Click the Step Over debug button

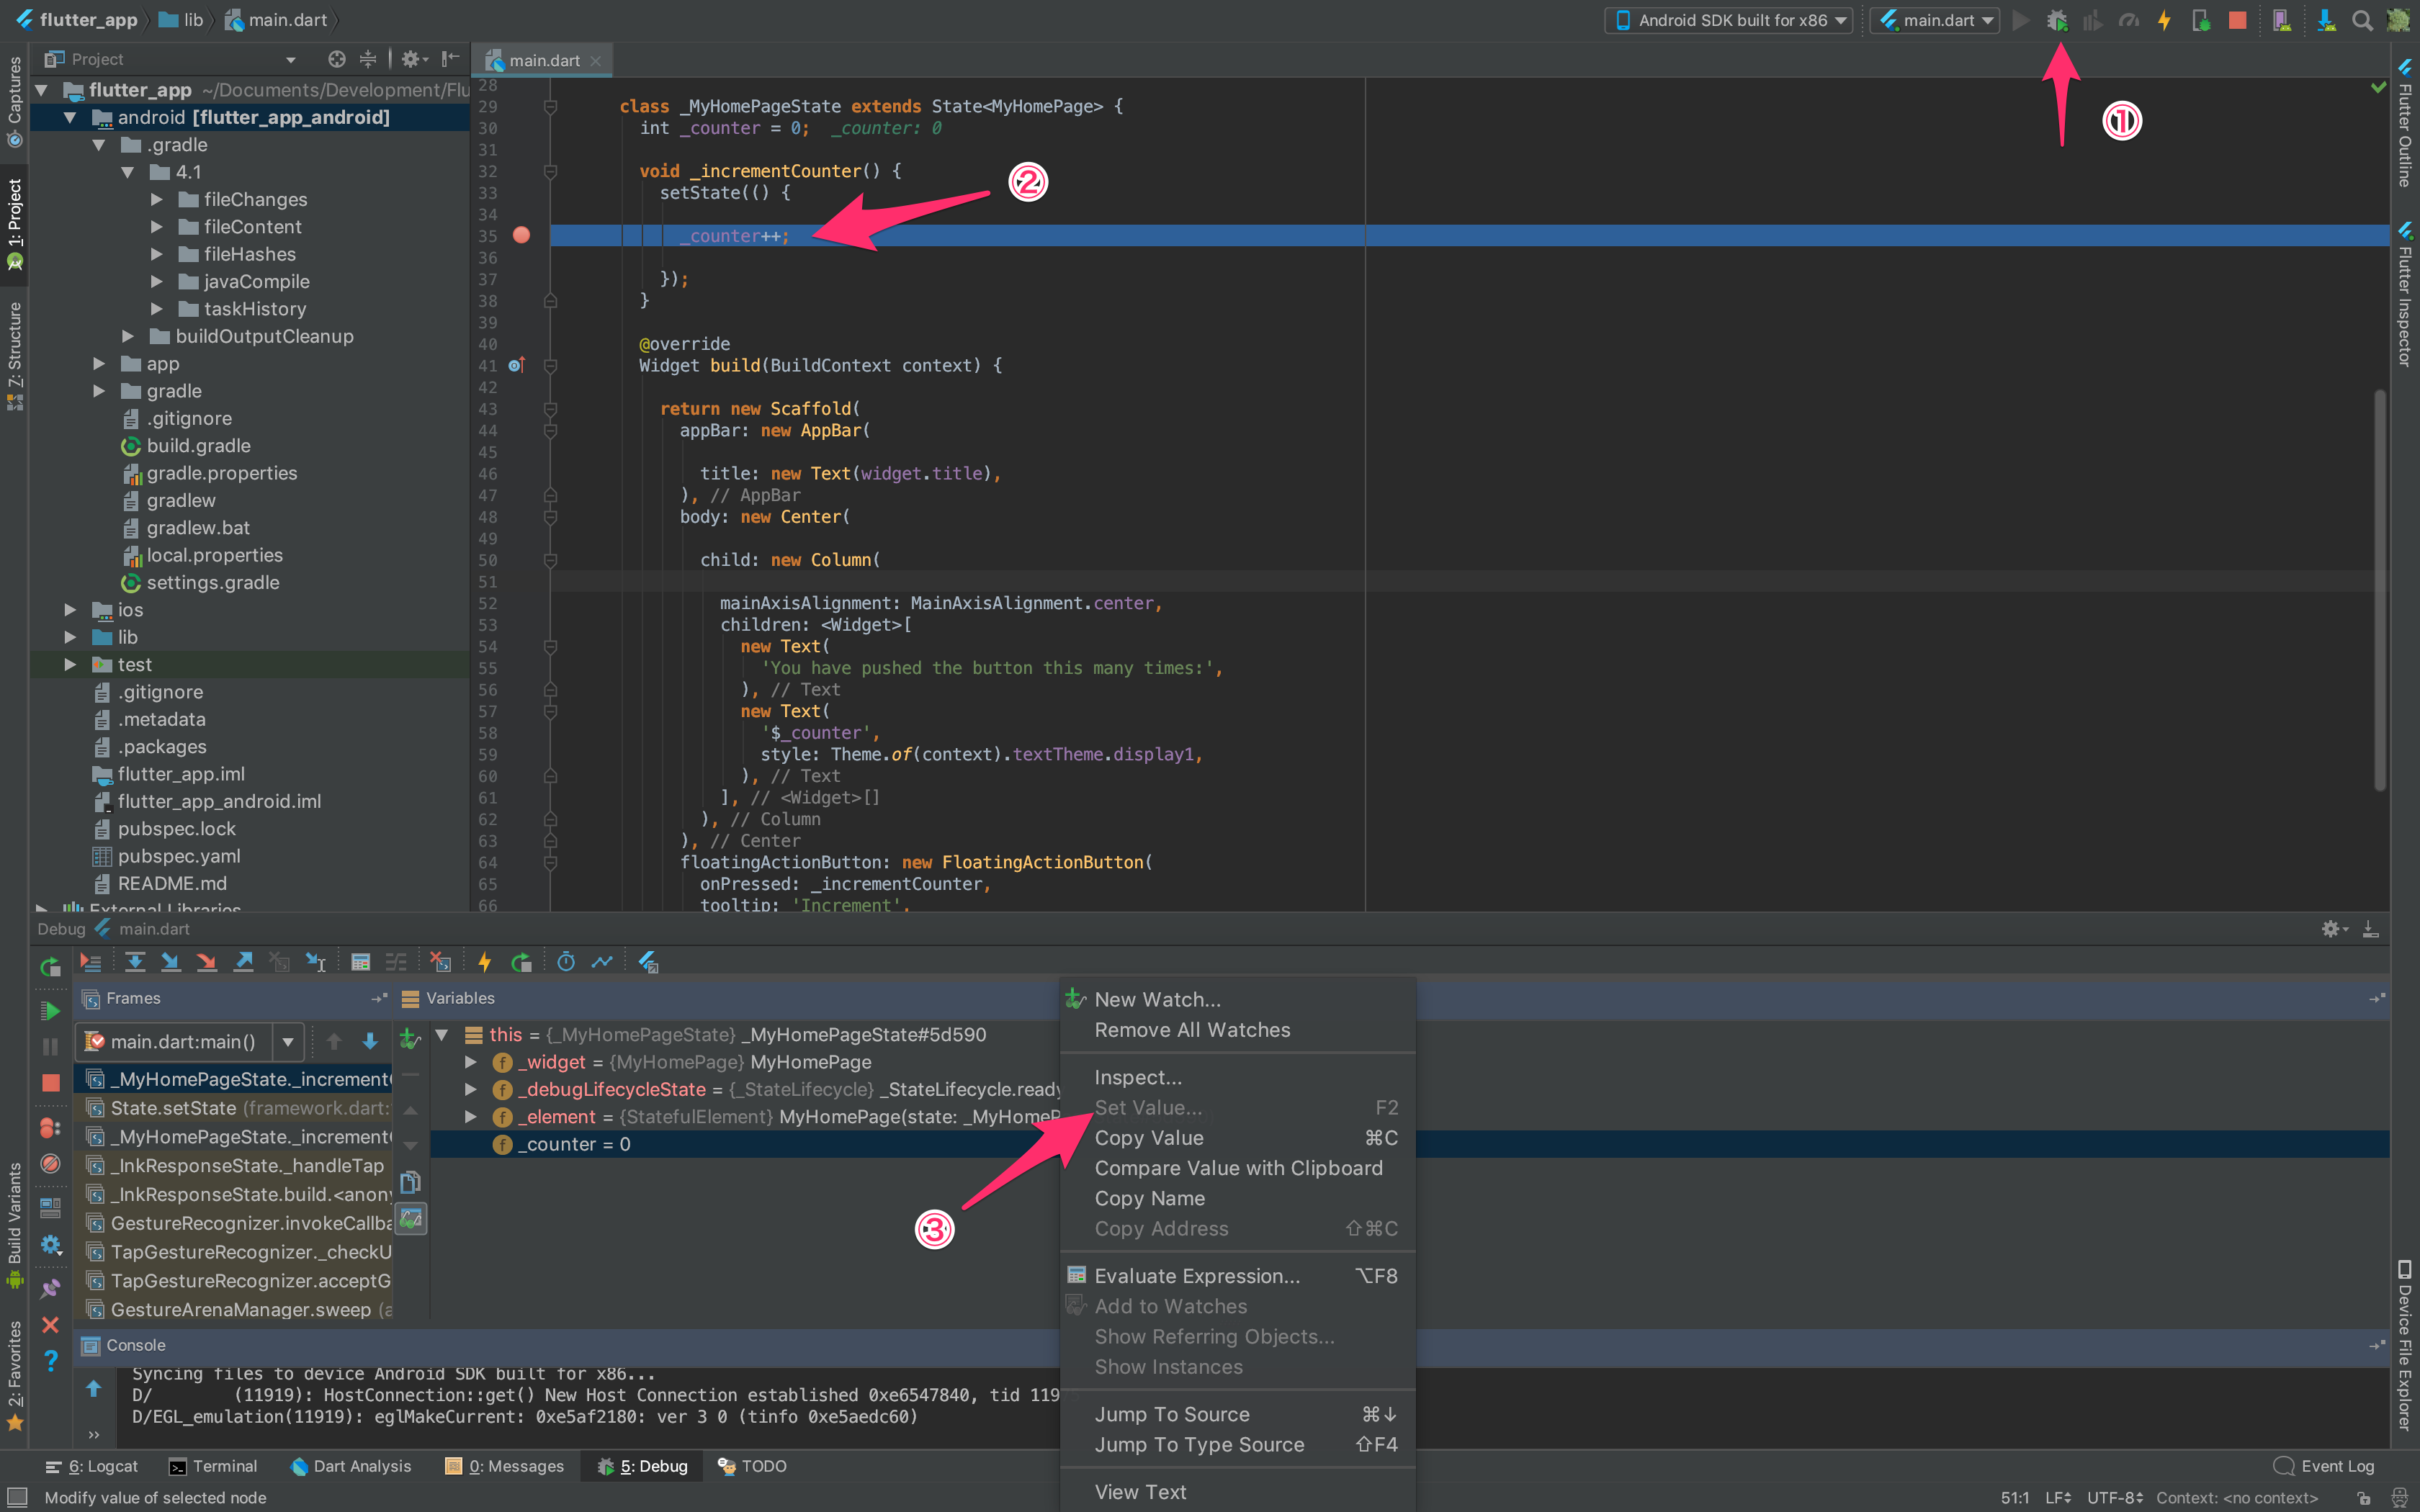(x=135, y=962)
